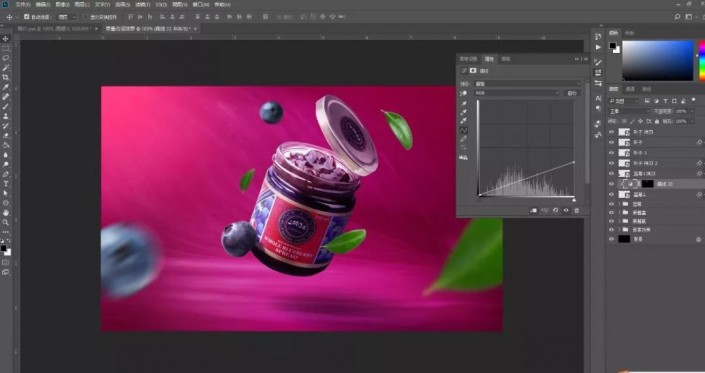The image size is (705, 373).
Task: Select the Magic Wand tool
Action: pyautogui.click(x=6, y=68)
